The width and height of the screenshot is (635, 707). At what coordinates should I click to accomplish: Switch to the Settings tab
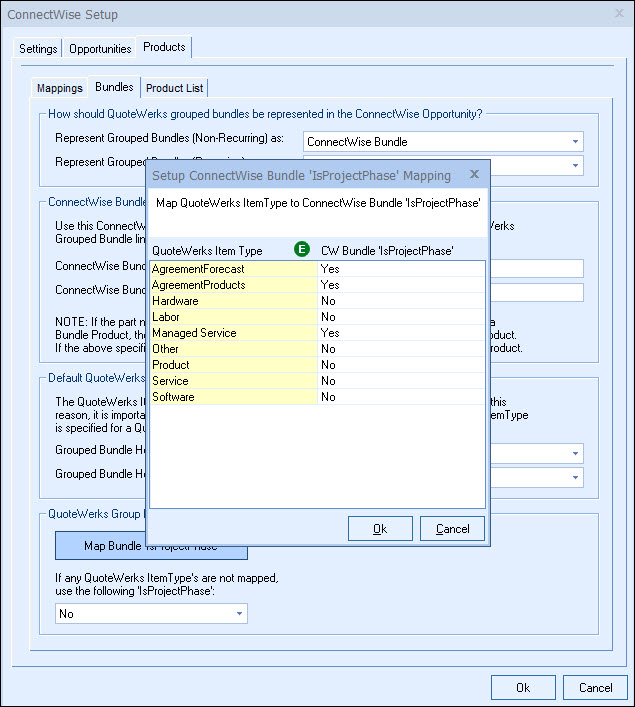coord(38,49)
